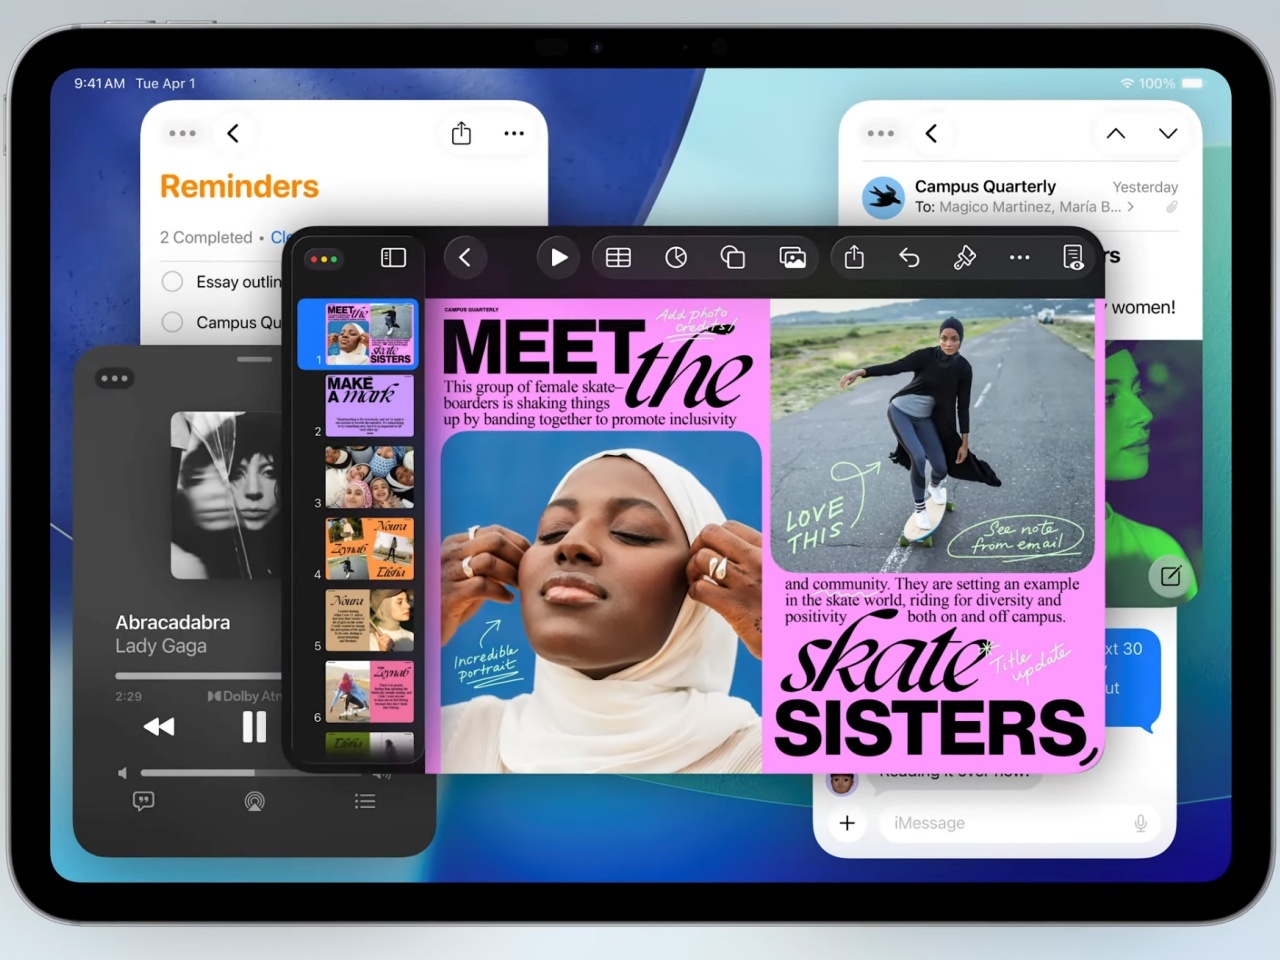Insert a table in Keynote

point(618,258)
